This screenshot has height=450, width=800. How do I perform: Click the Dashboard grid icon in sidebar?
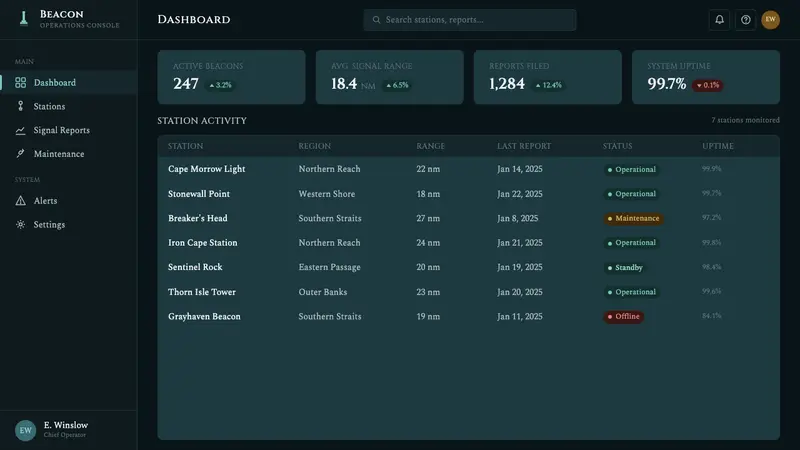[x=20, y=83]
